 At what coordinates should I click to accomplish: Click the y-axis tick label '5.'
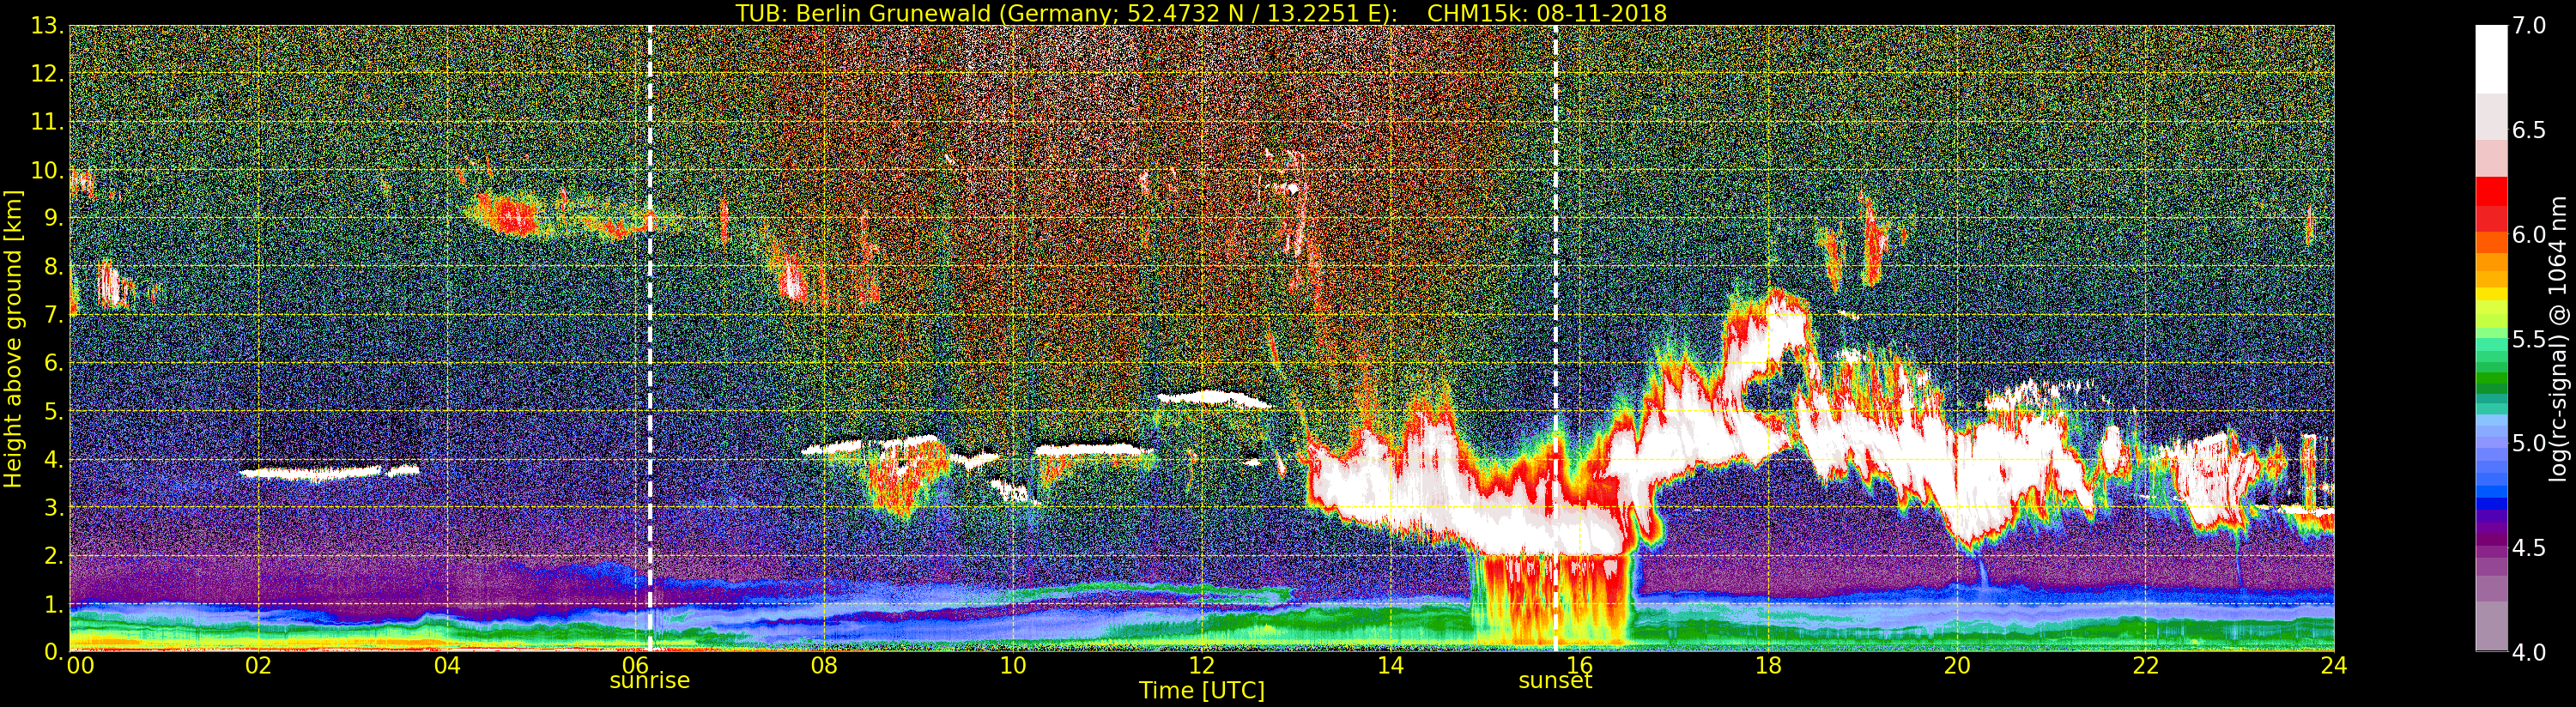pyautogui.click(x=53, y=411)
